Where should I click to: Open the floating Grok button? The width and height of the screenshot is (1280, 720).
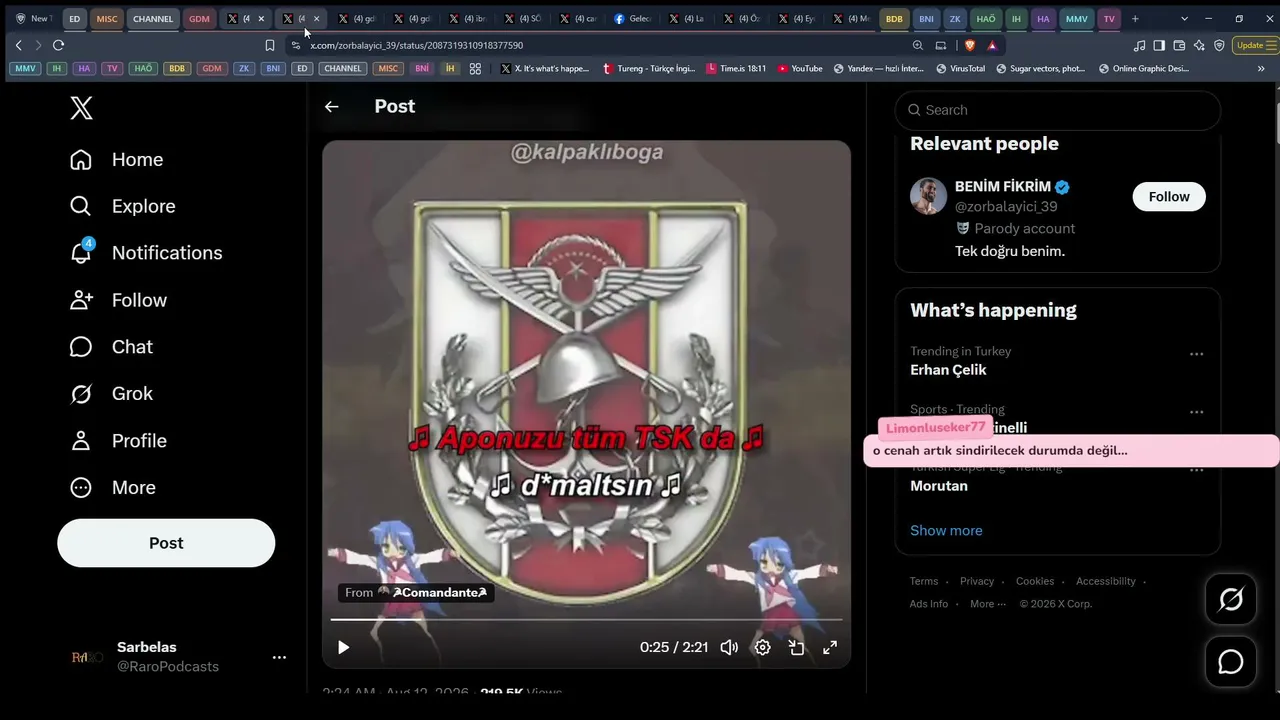click(1231, 599)
